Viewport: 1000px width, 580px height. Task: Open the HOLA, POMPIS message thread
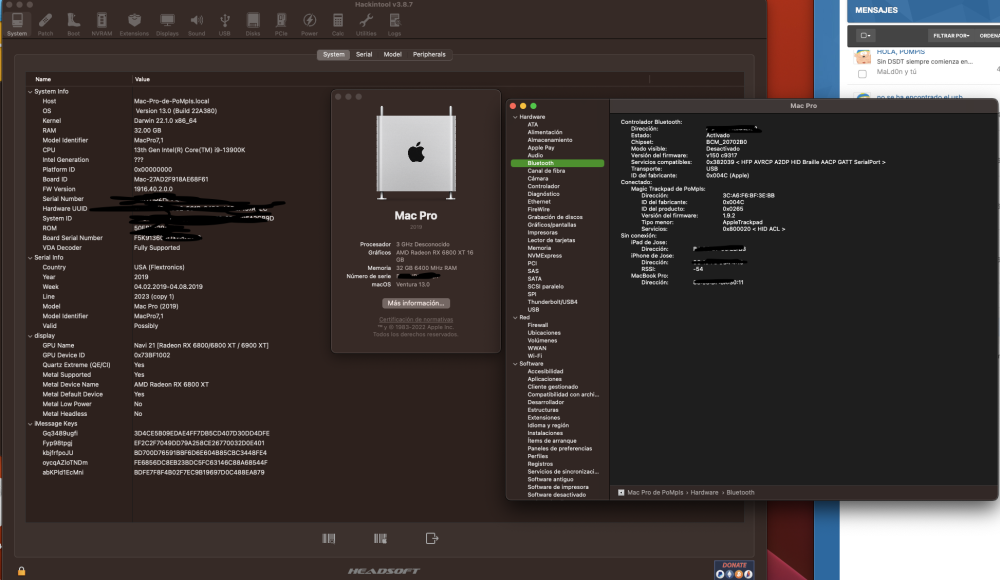pos(901,52)
